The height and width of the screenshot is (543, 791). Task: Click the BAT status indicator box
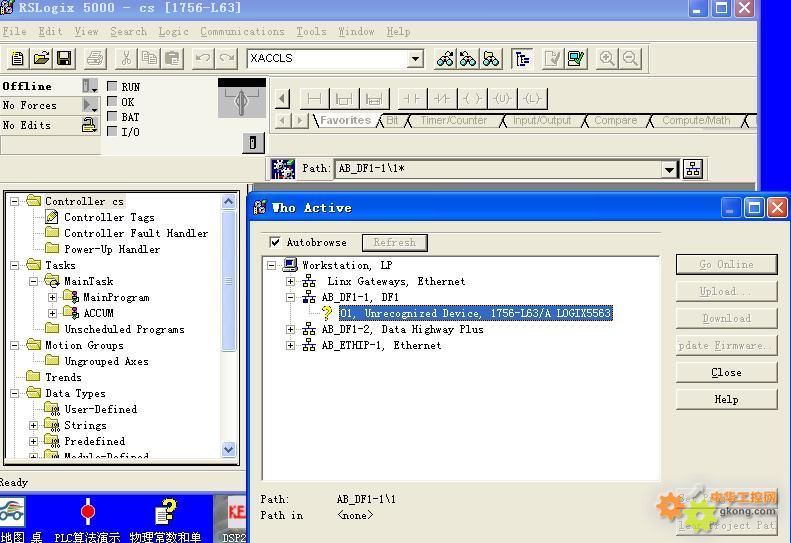click(x=112, y=117)
